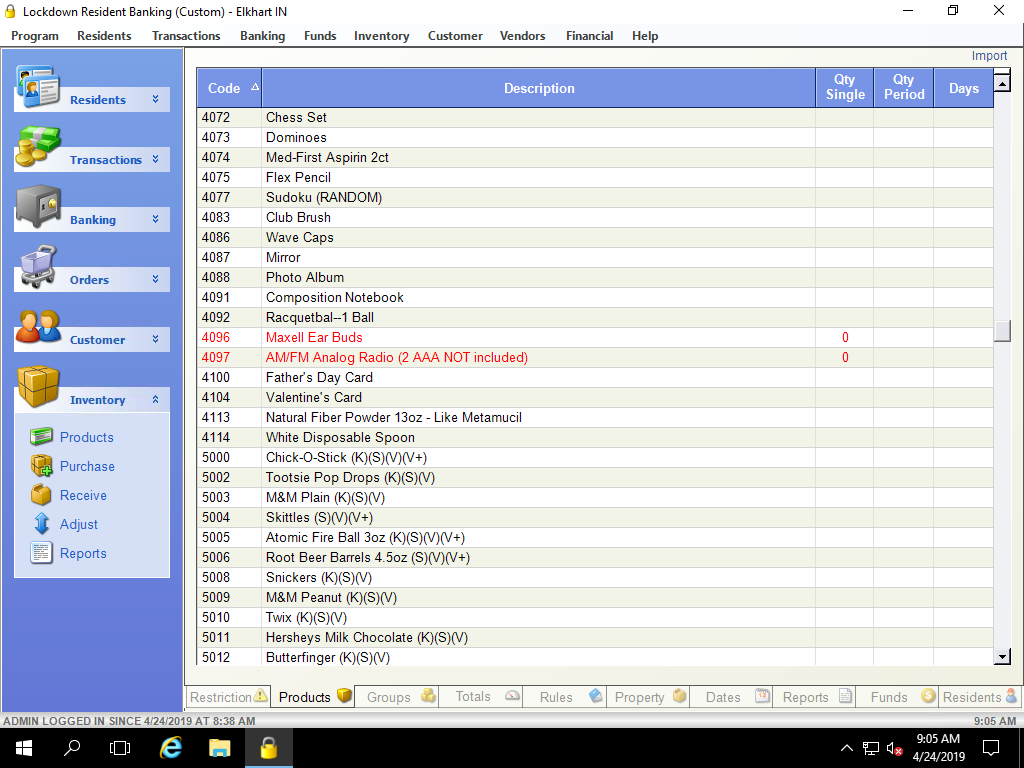Viewport: 1024px width, 768px height.
Task: Click the Days column header
Action: point(963,88)
